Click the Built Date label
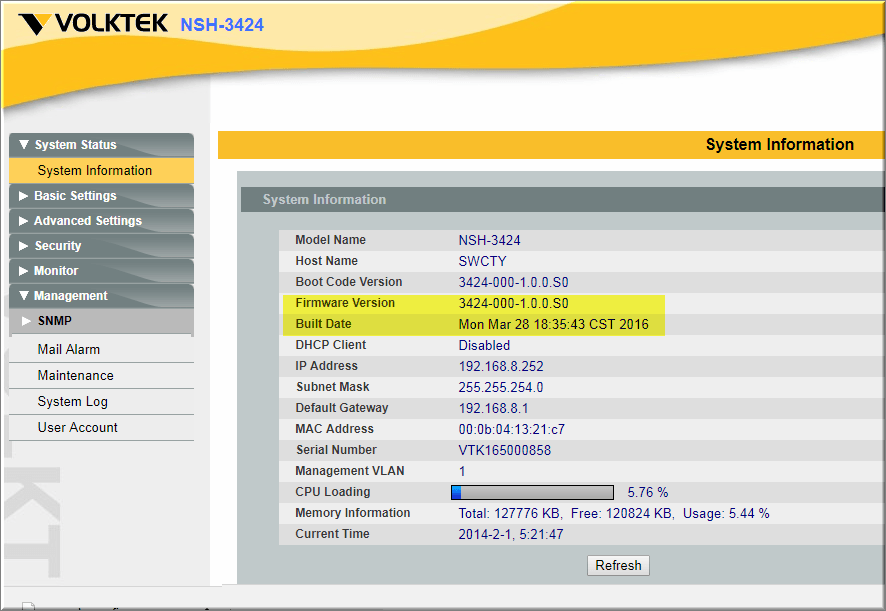The height and width of the screenshot is (611, 886). (x=323, y=323)
